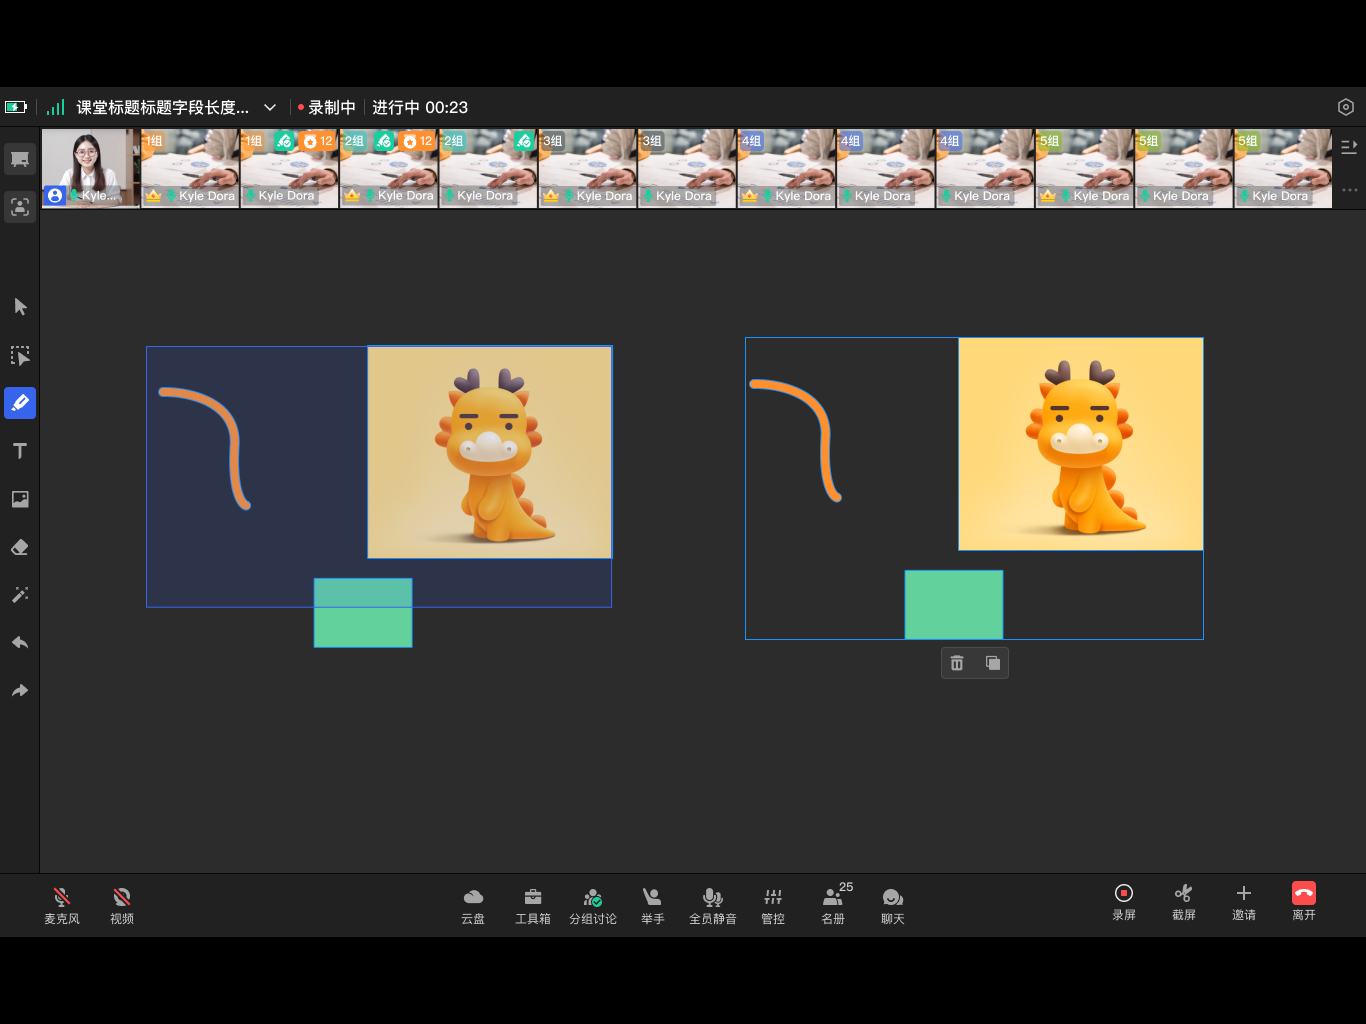Pick the text T tool
Screen dimensions: 1366x1024
(x=20, y=451)
